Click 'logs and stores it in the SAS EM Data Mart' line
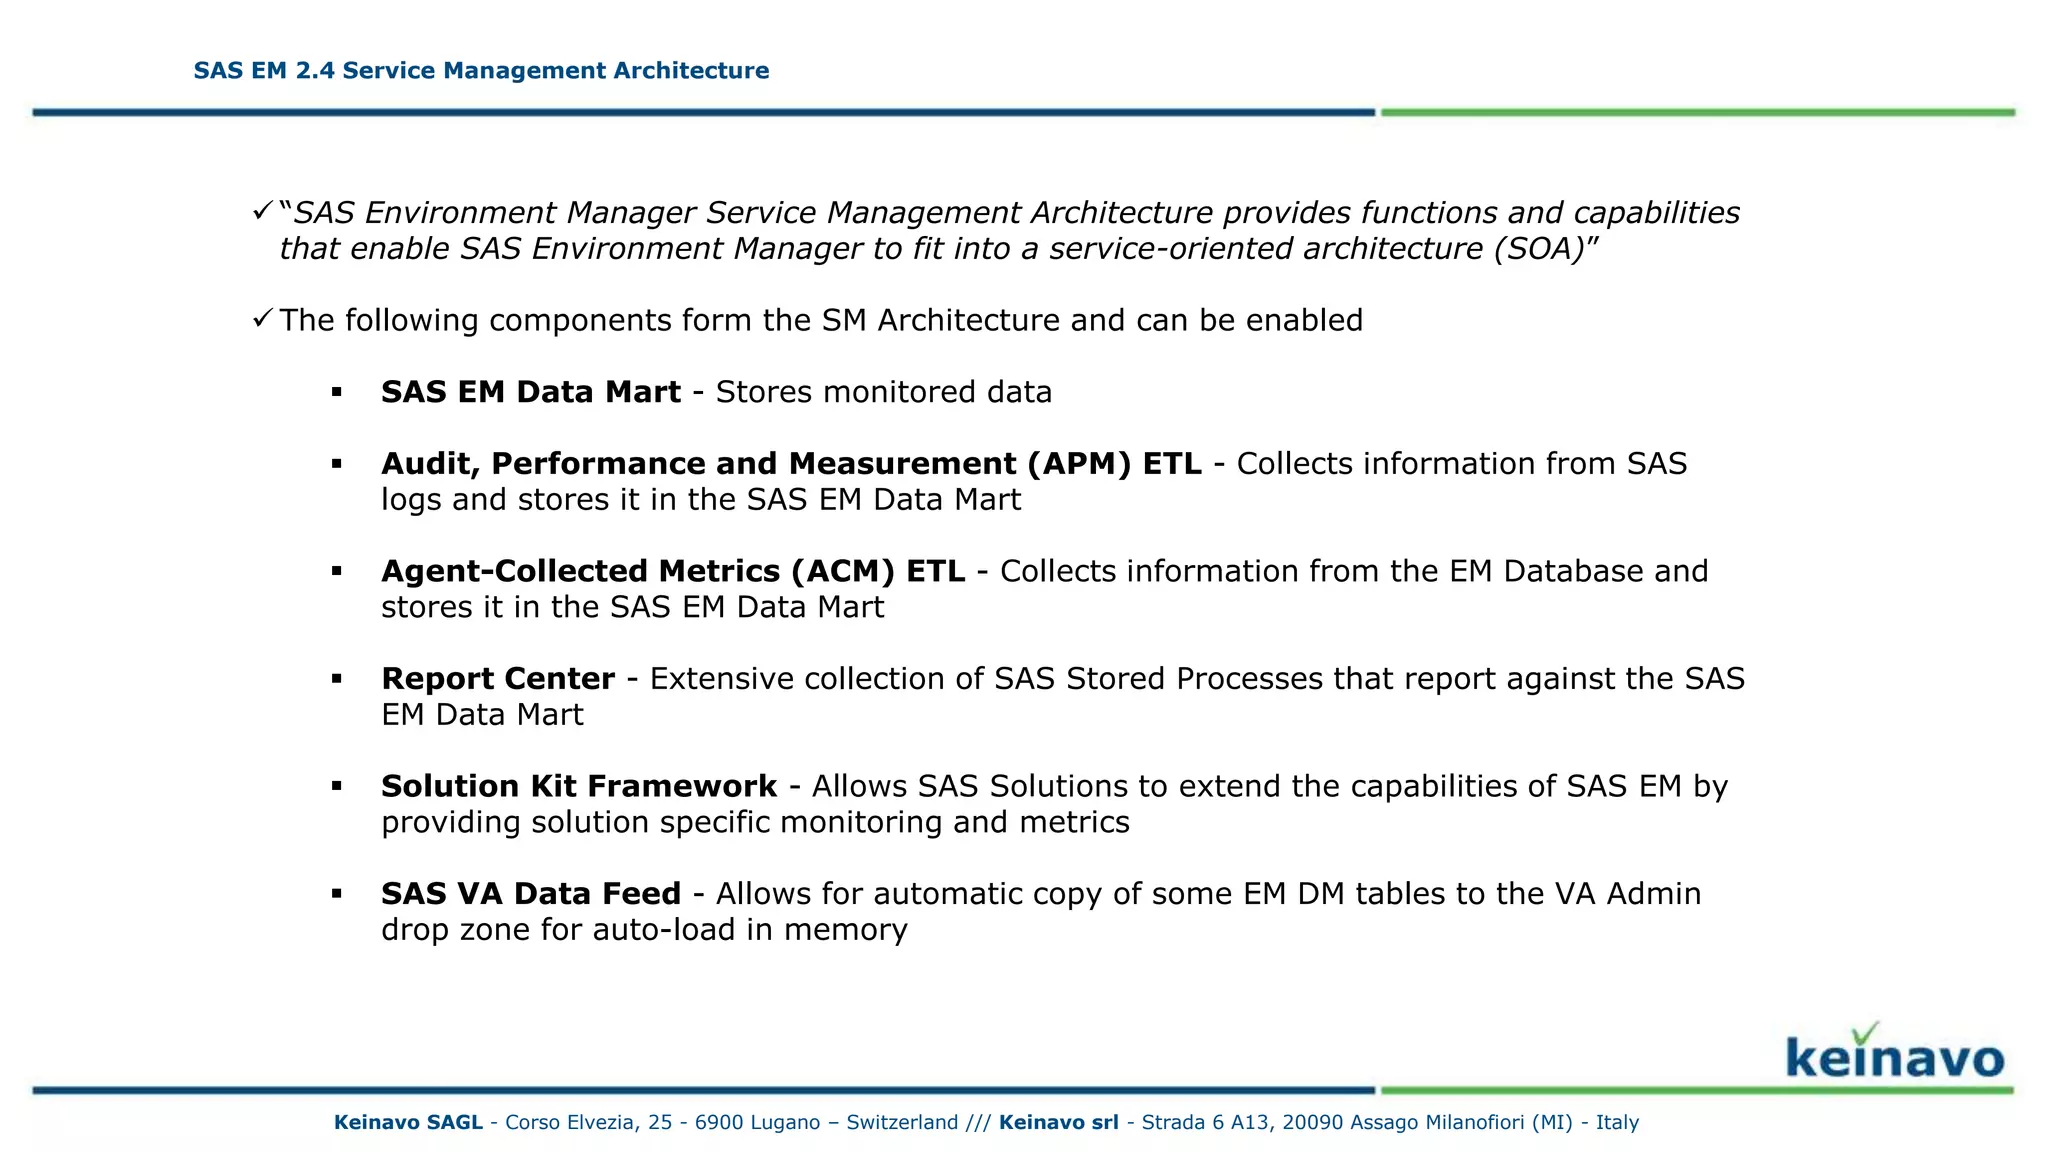Image resolution: width=2048 pixels, height=1152 pixels. click(701, 500)
